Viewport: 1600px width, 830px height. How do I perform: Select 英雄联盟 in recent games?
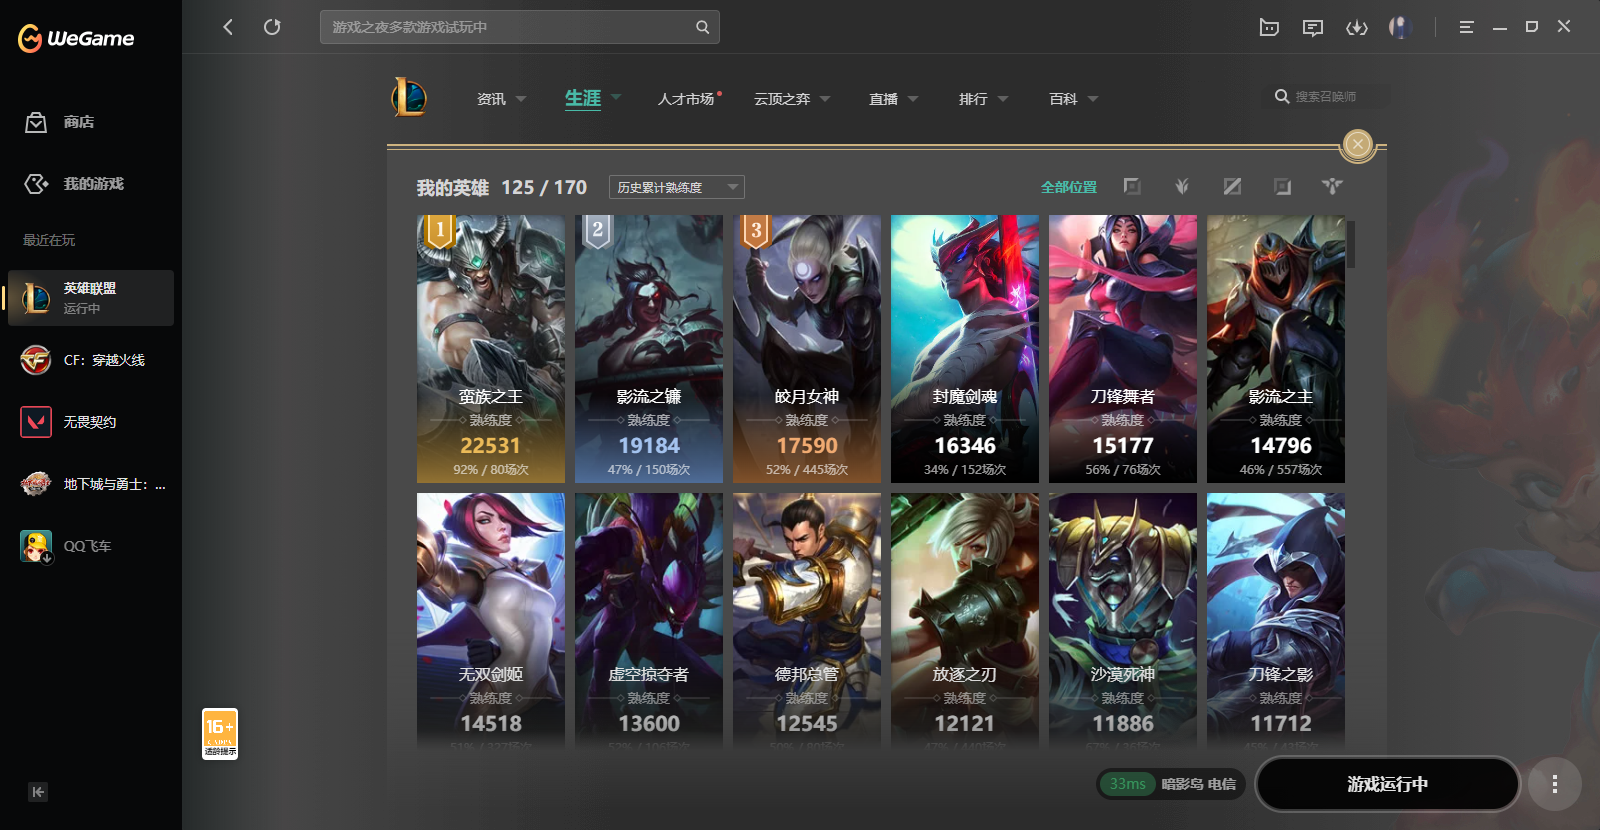(91, 298)
